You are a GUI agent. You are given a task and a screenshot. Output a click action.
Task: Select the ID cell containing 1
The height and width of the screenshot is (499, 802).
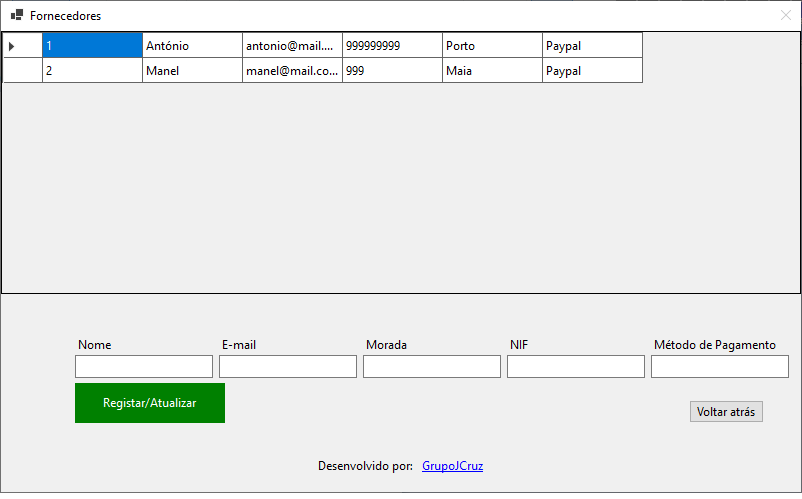coord(92,46)
